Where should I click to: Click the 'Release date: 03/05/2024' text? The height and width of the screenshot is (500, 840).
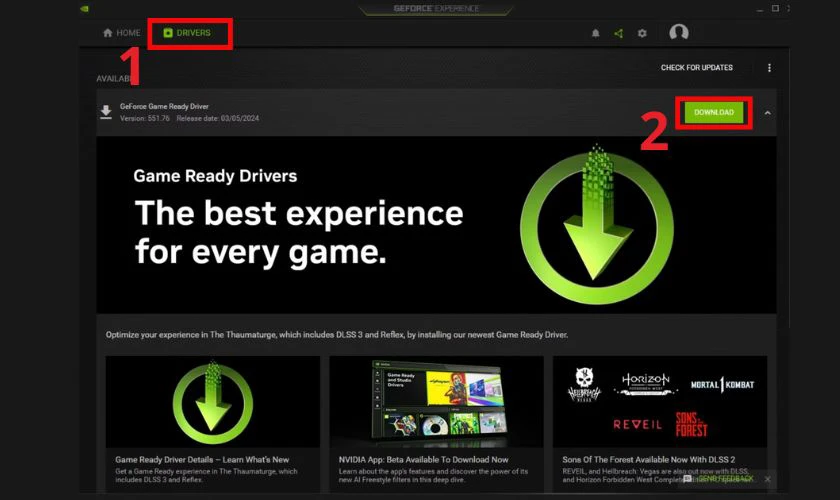pos(218,118)
